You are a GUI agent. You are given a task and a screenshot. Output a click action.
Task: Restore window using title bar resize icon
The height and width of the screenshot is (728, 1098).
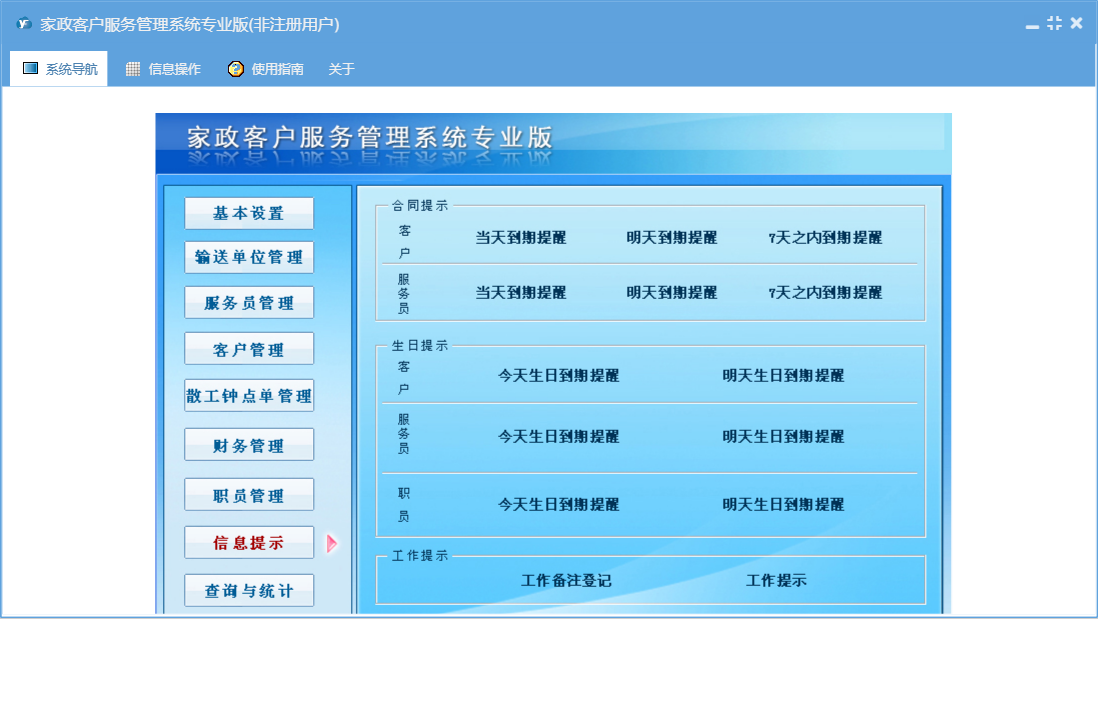tap(1054, 23)
